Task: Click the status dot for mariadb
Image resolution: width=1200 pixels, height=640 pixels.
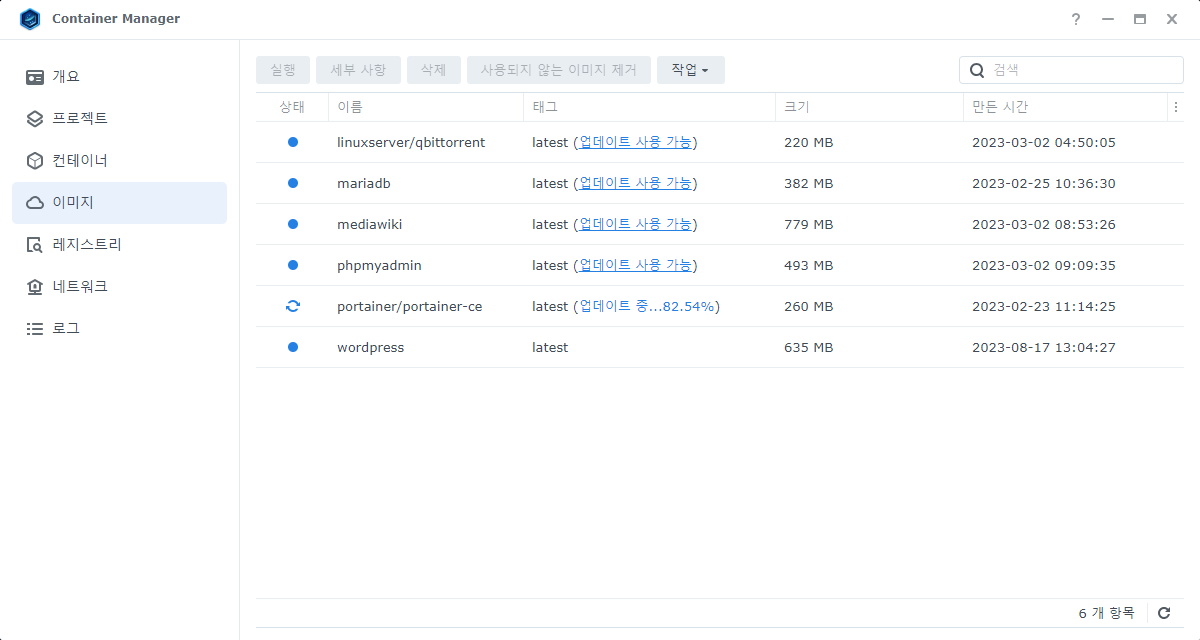Action: [292, 183]
